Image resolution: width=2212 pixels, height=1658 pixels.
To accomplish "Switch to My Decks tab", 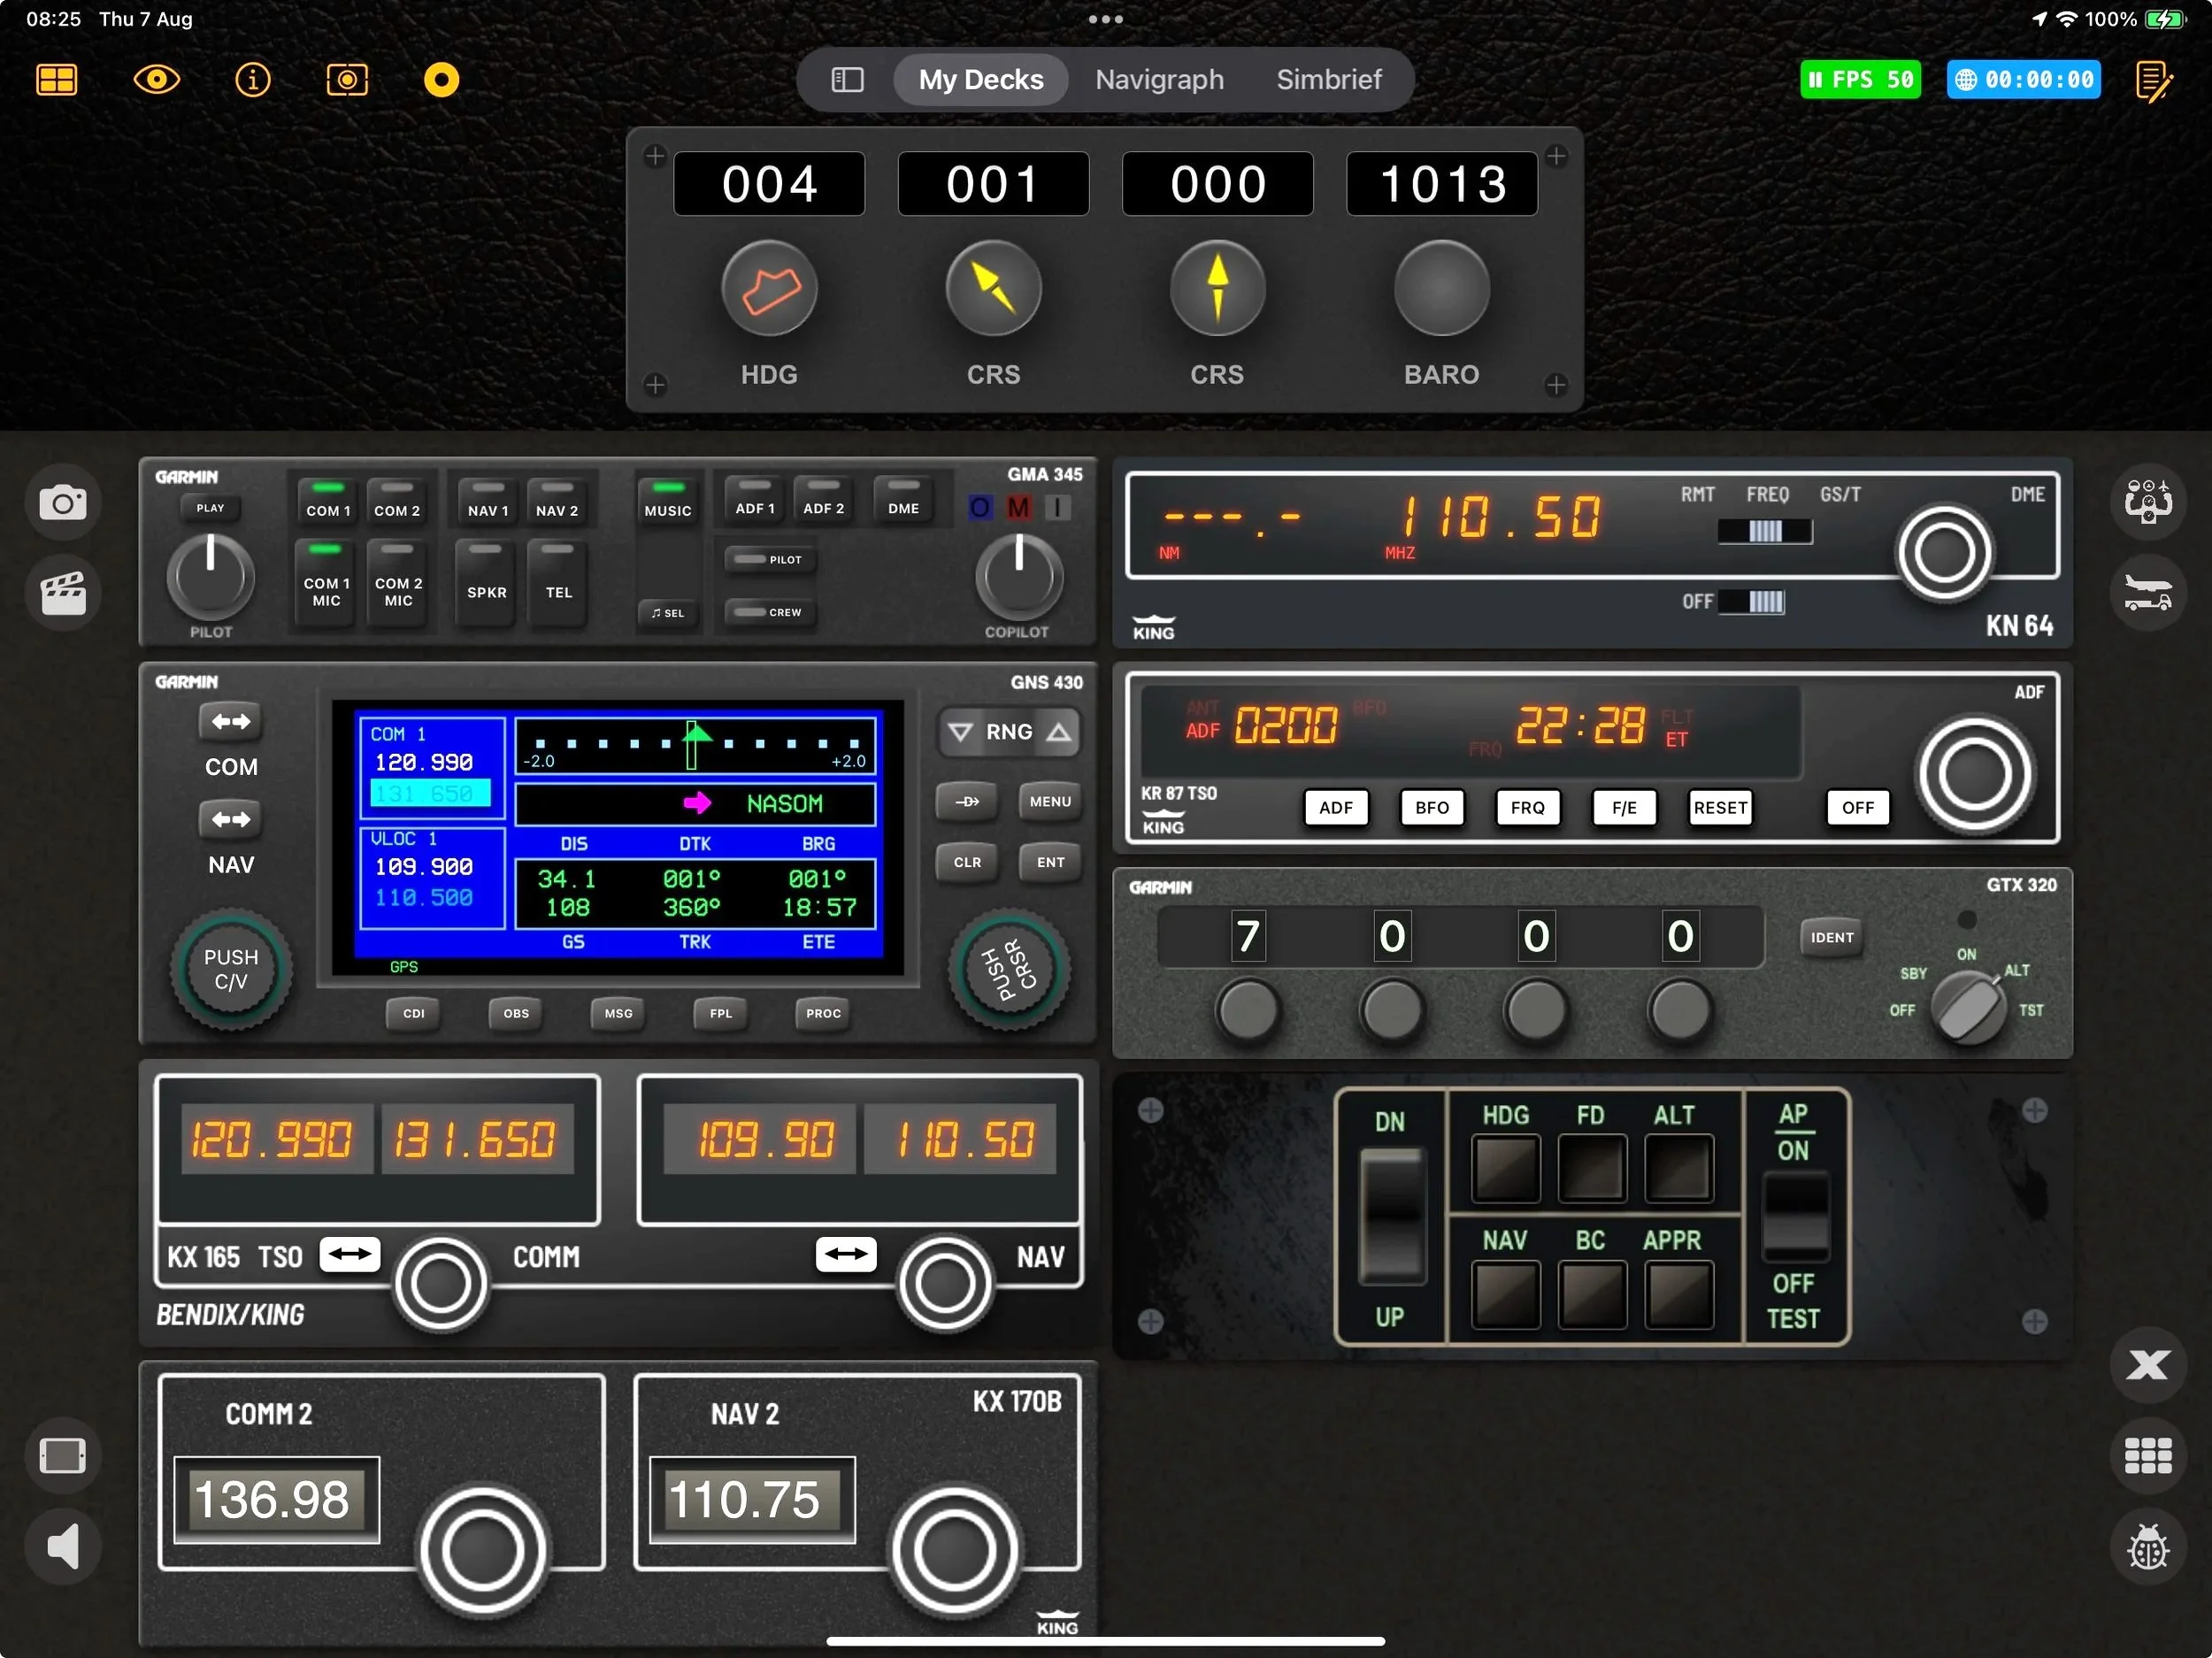I will coord(980,80).
